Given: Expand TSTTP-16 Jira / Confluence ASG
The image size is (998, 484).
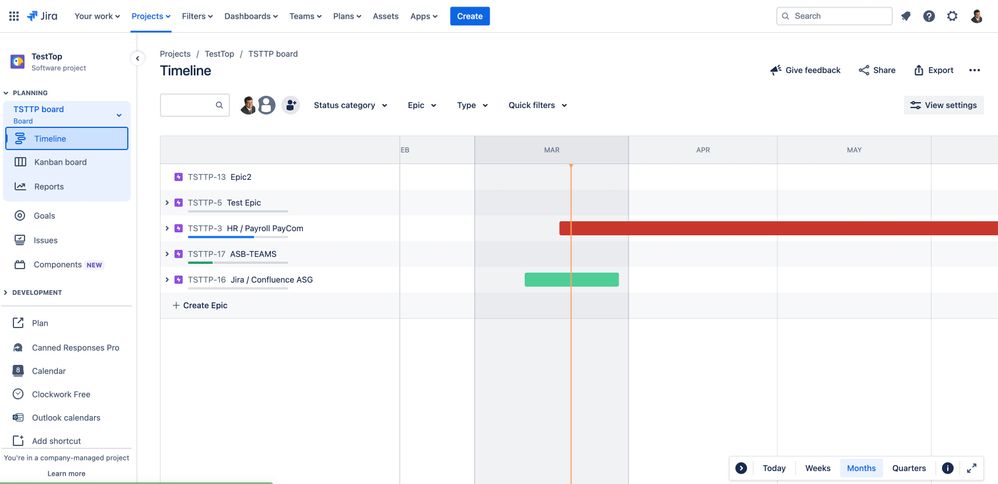Looking at the screenshot, I should (x=167, y=280).
